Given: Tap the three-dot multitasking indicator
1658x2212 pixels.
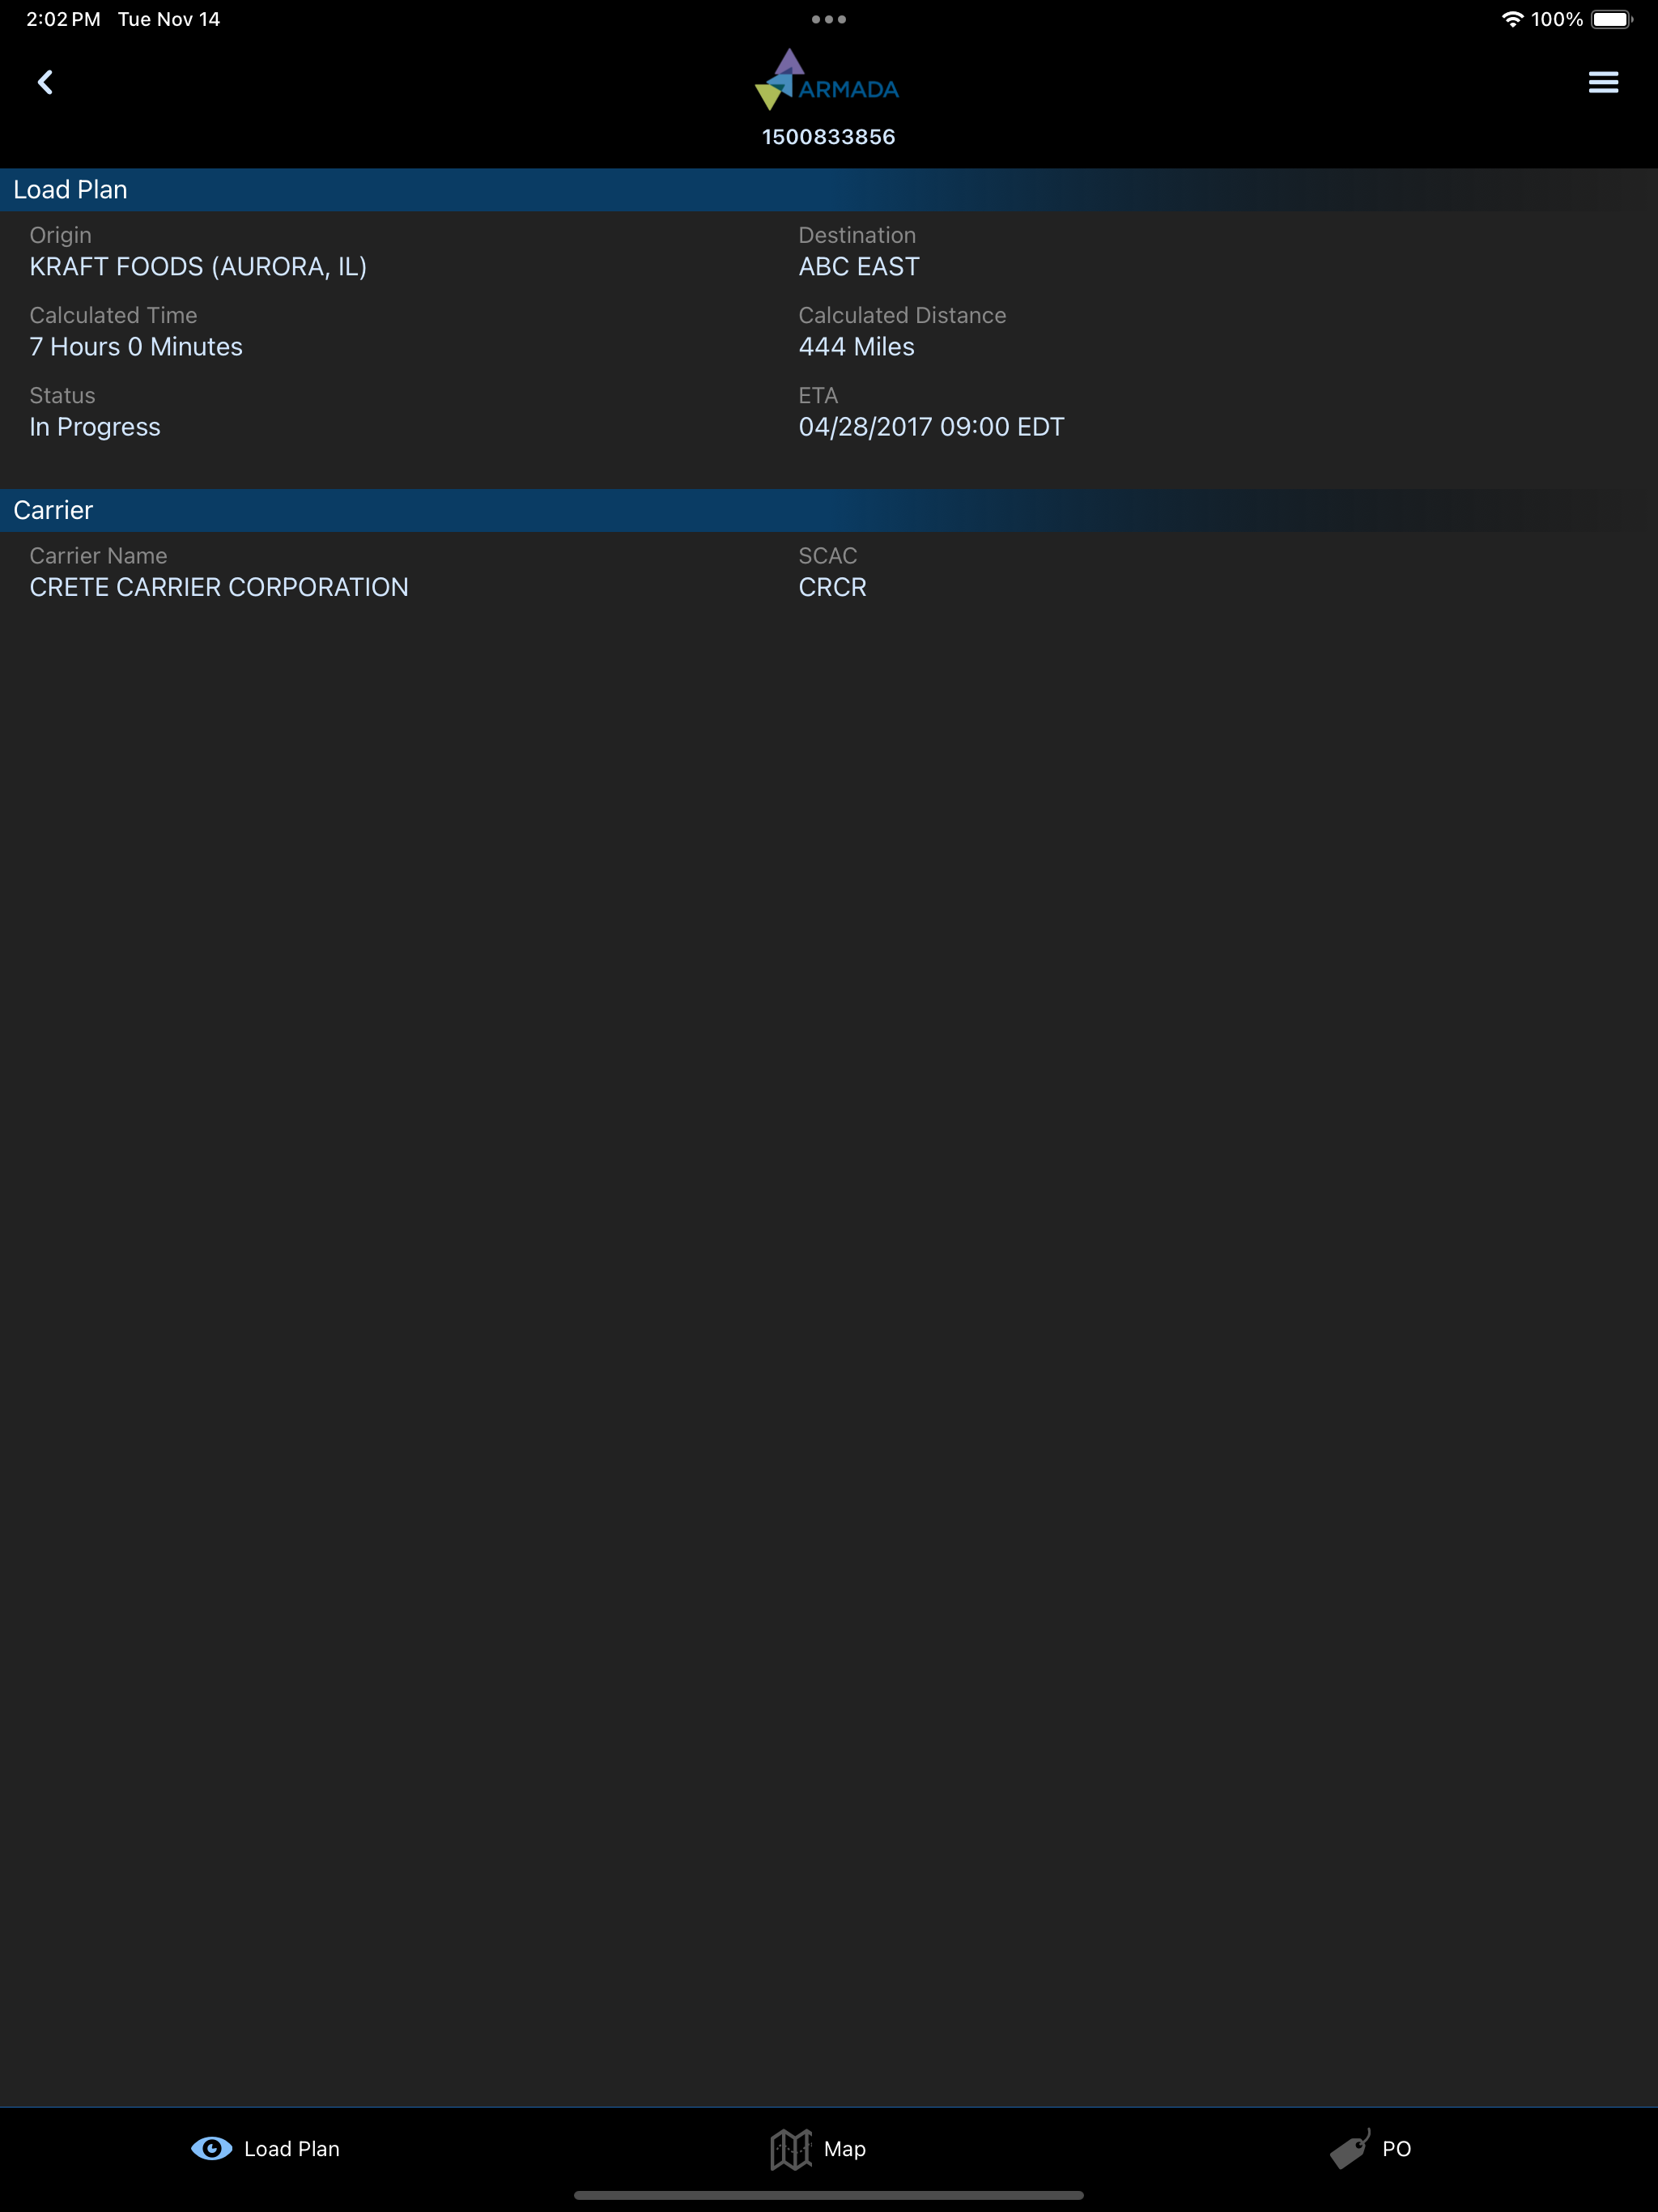Looking at the screenshot, I should tap(828, 19).
